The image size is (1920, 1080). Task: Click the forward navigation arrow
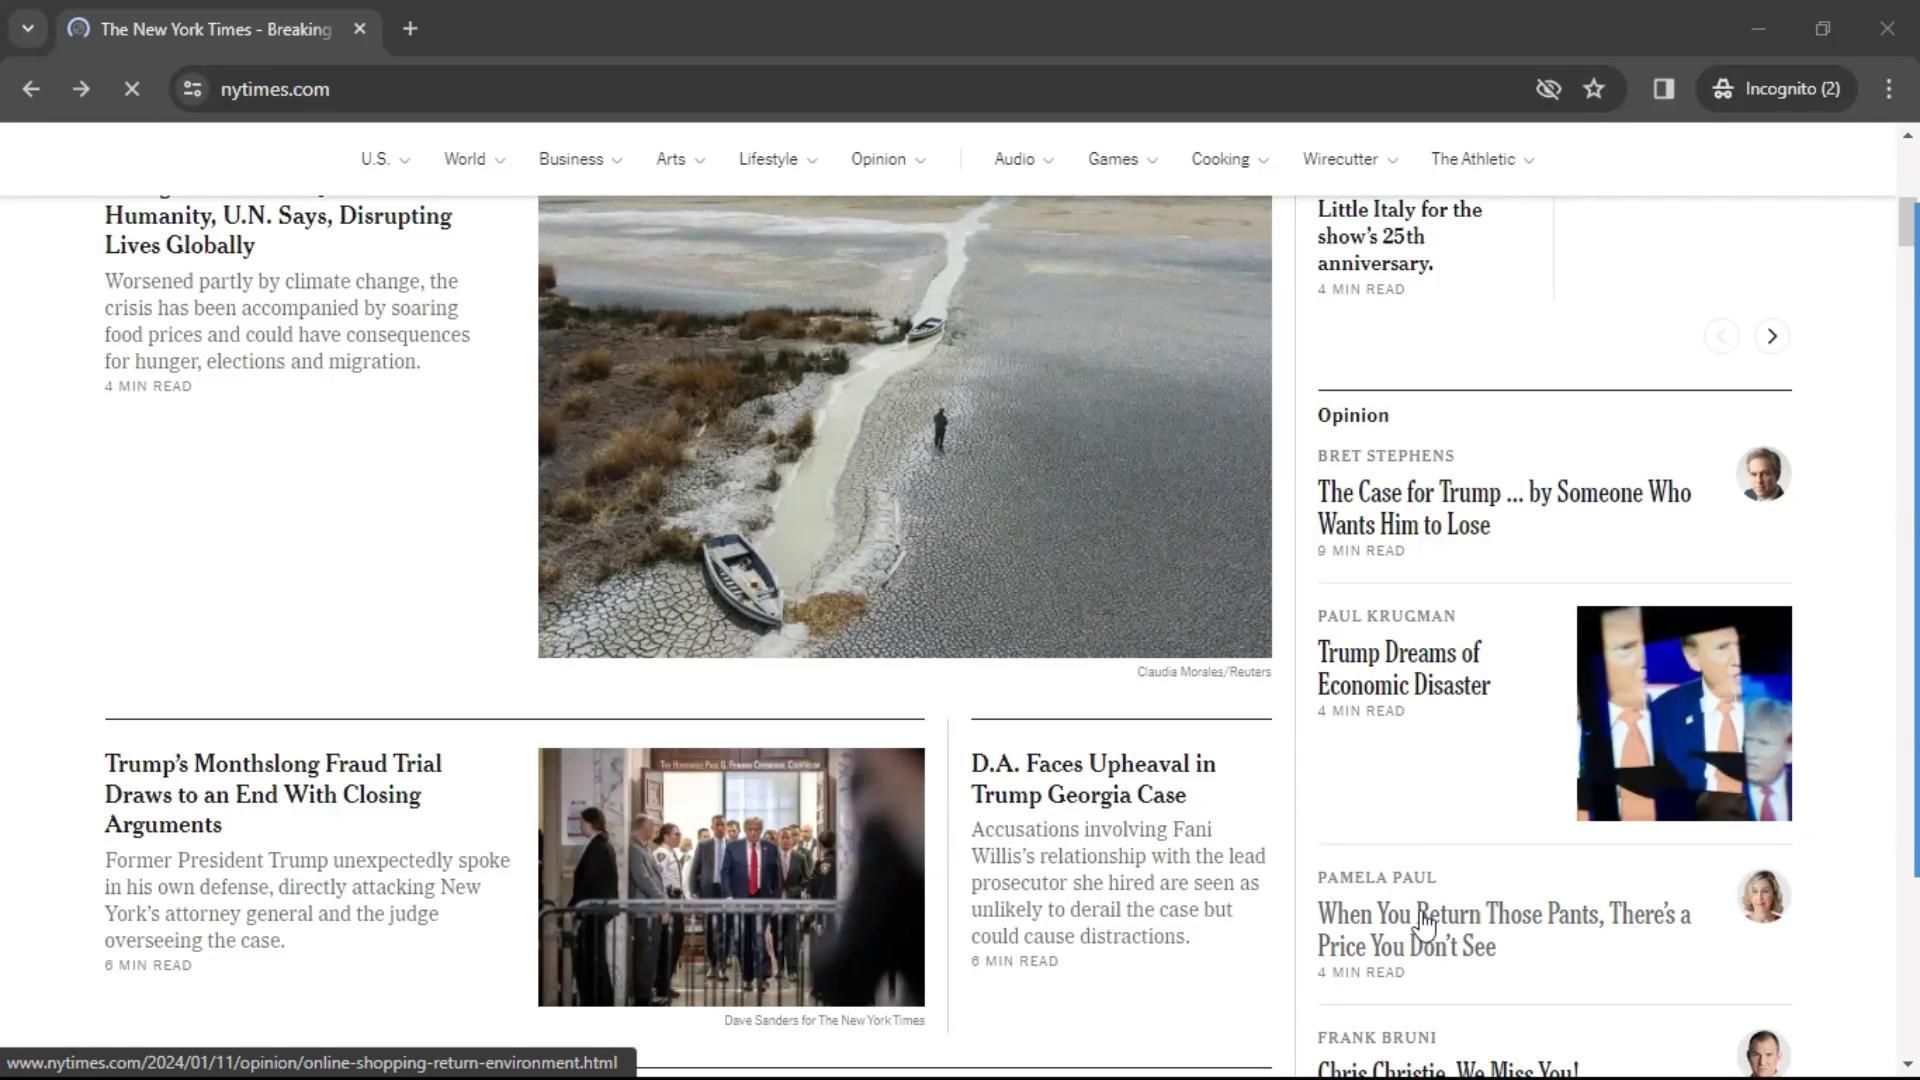click(x=81, y=89)
